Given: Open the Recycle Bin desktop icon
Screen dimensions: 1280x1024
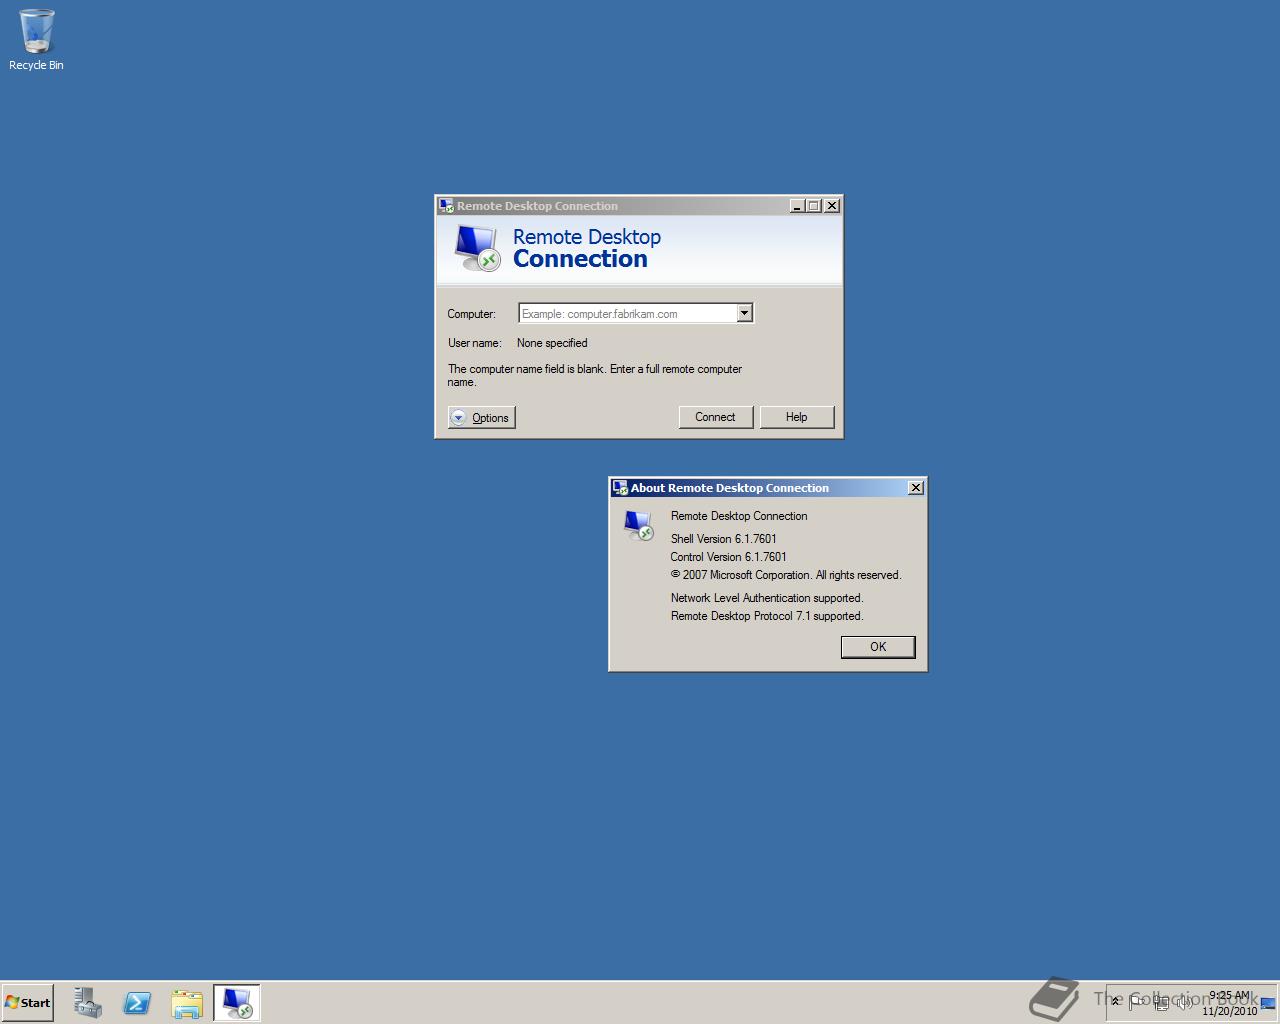Looking at the screenshot, I should tap(36, 40).
